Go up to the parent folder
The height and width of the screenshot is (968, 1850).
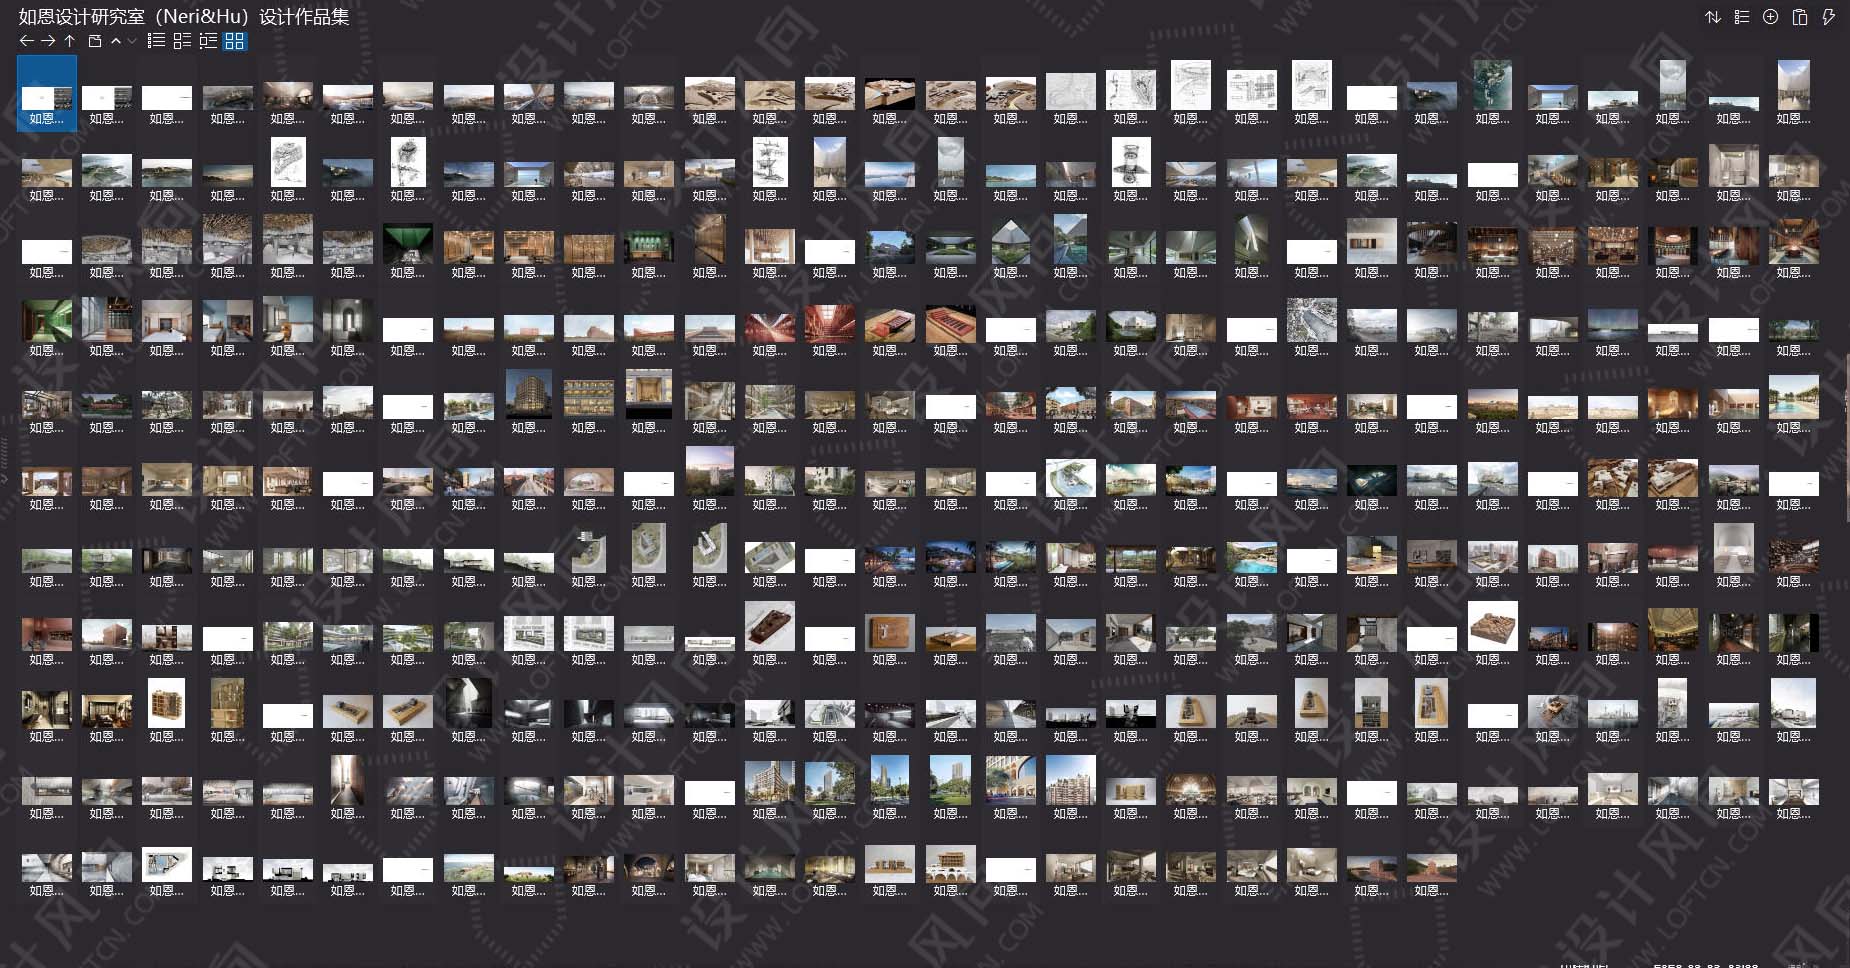[69, 41]
